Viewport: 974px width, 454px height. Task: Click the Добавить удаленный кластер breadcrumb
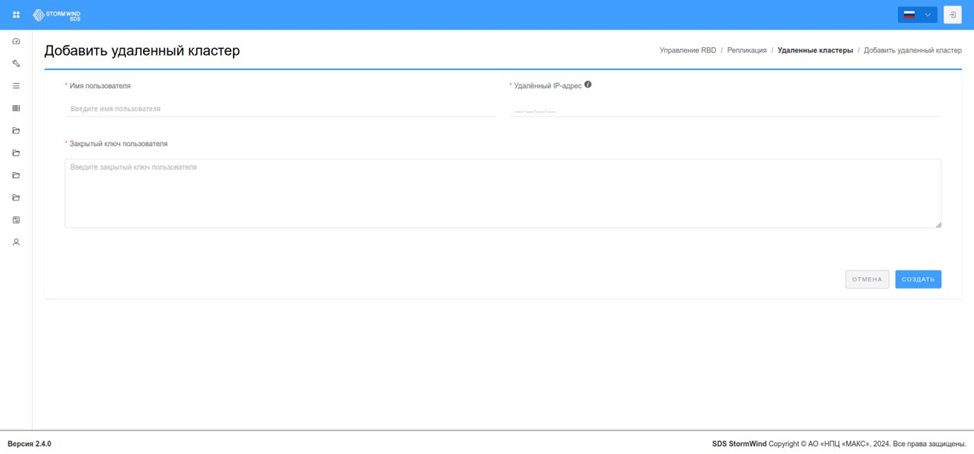(913, 50)
